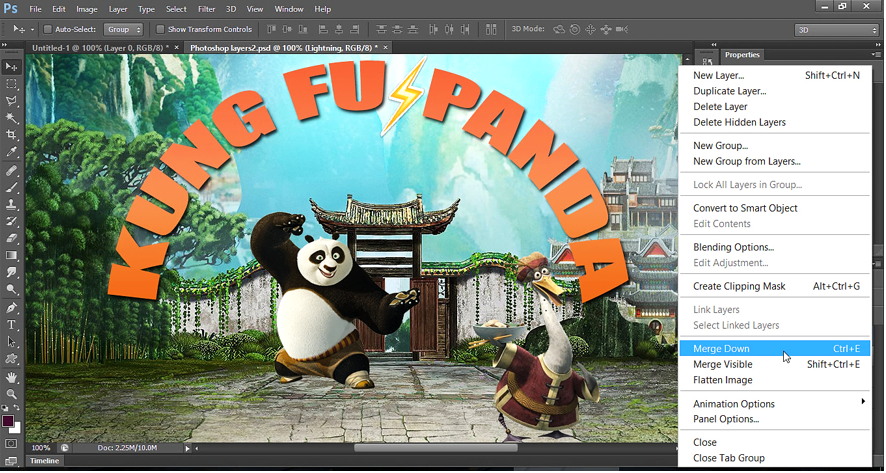Select the Hand tool
The height and width of the screenshot is (473, 886).
point(11,377)
